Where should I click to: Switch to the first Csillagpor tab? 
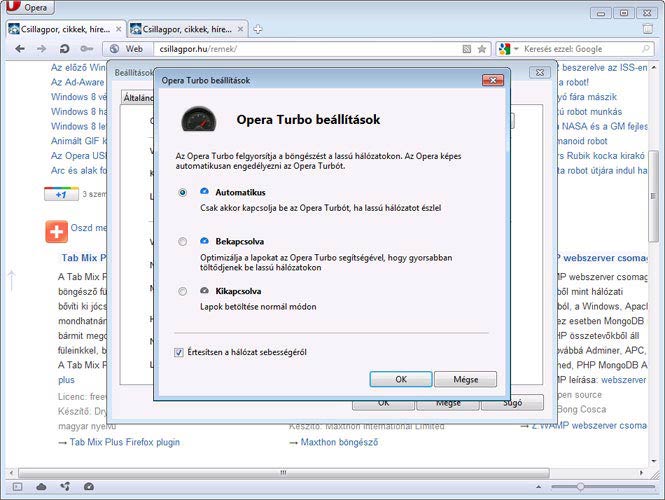pos(65,29)
